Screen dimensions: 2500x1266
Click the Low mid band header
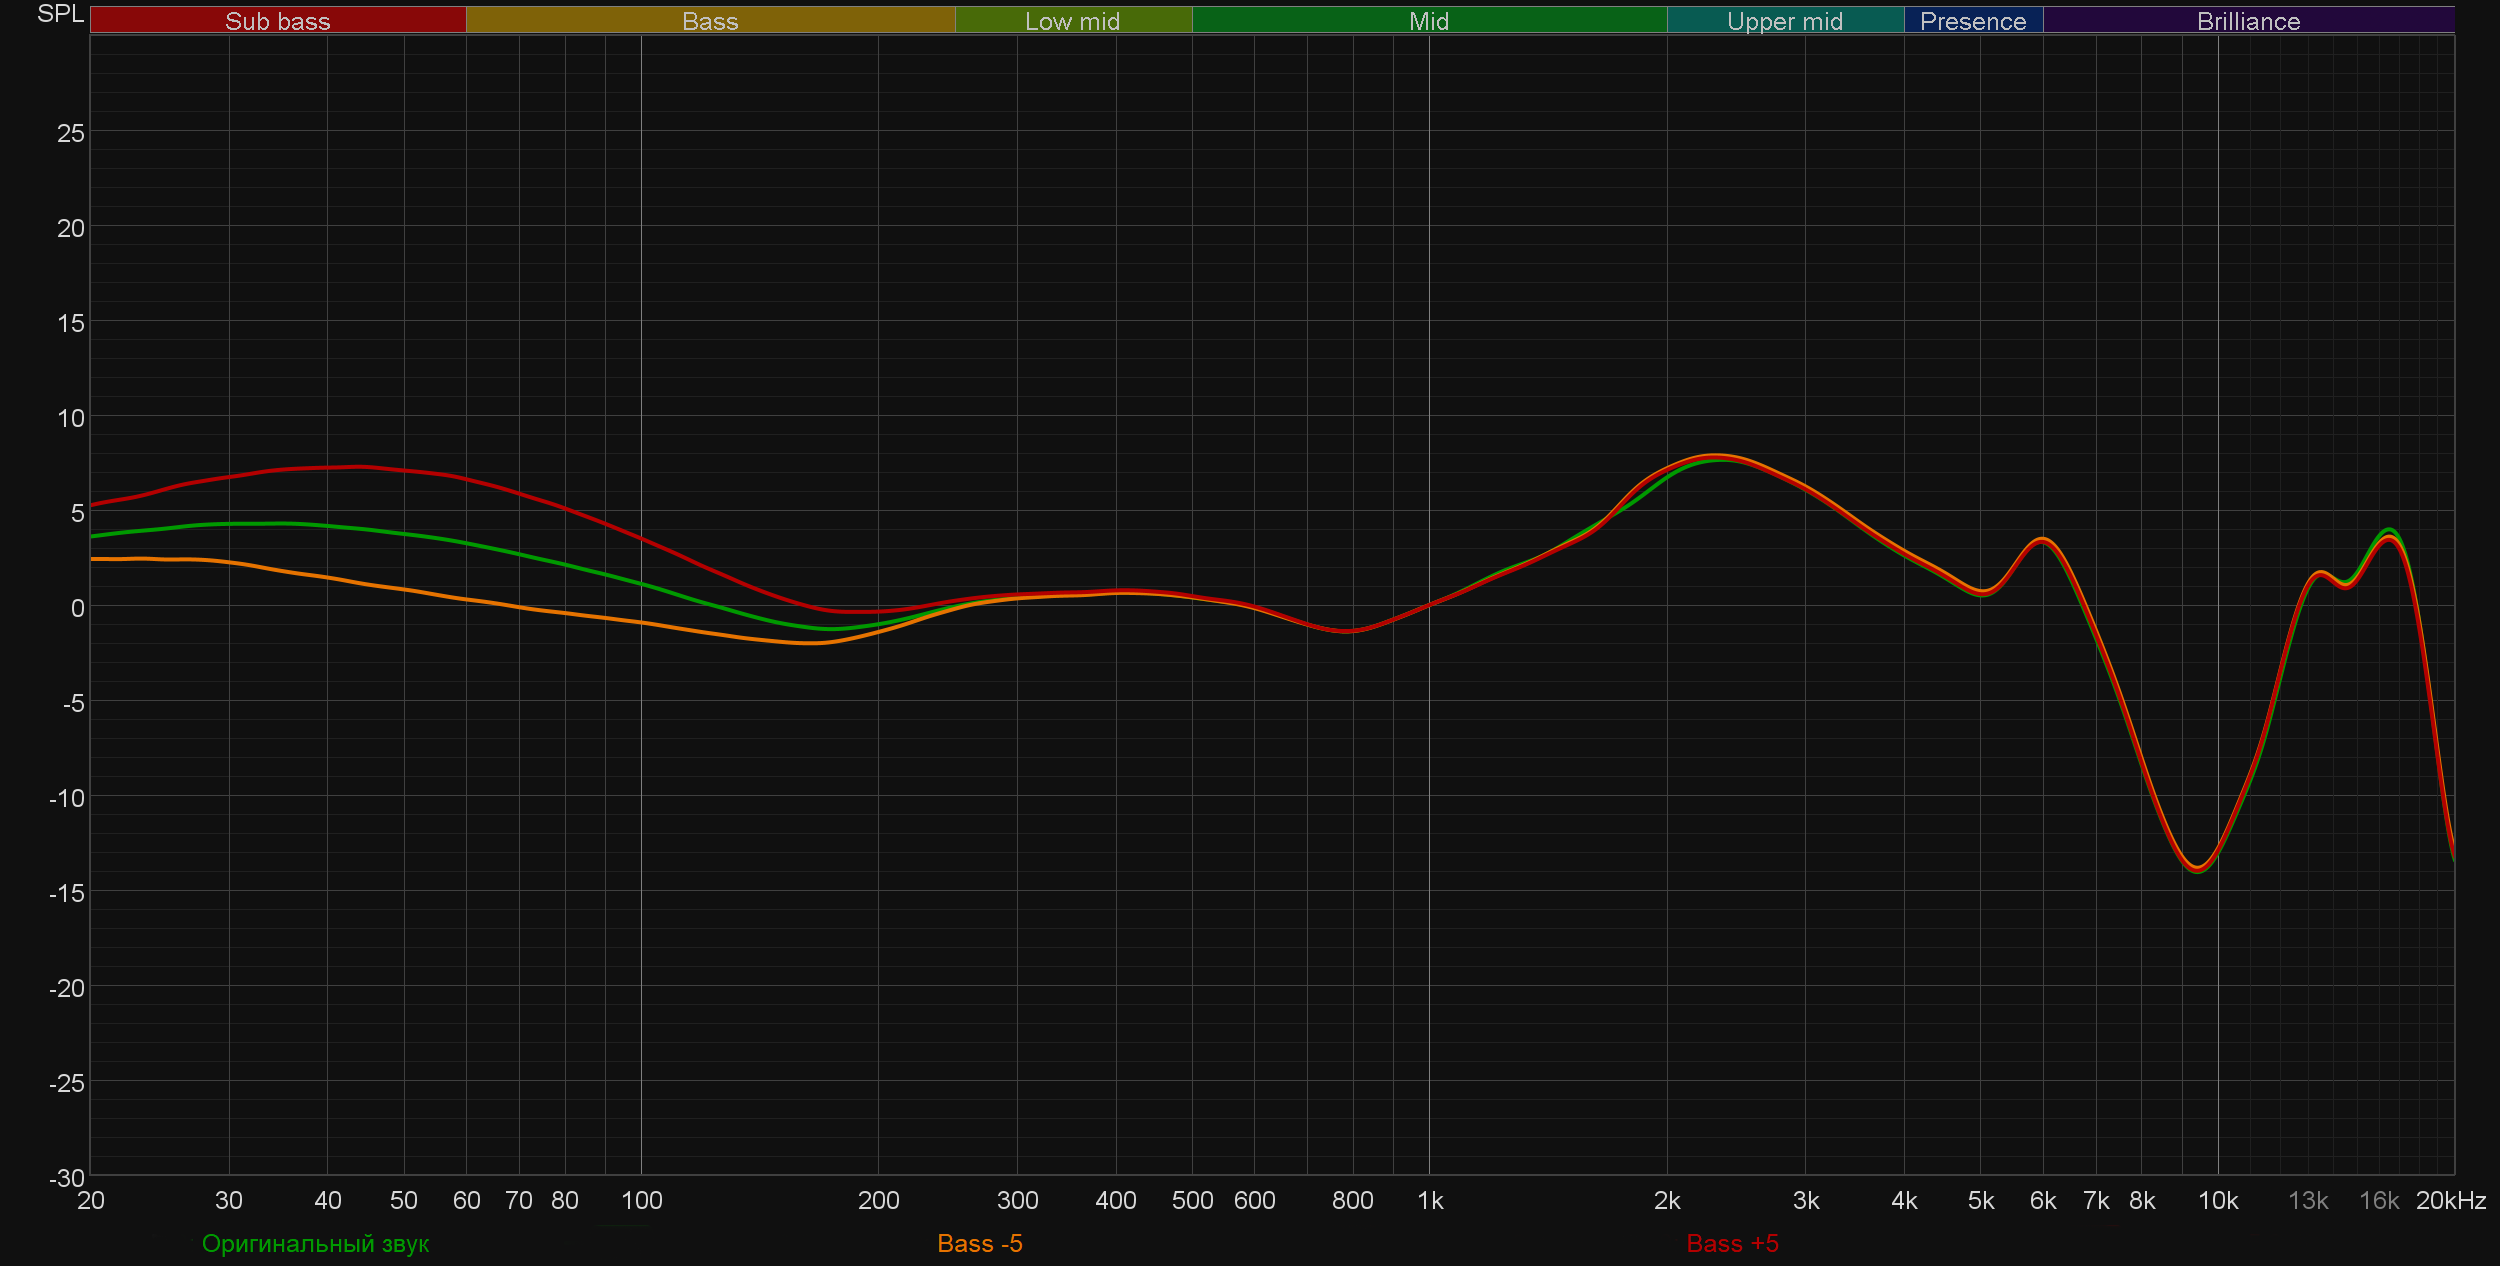1072,21
